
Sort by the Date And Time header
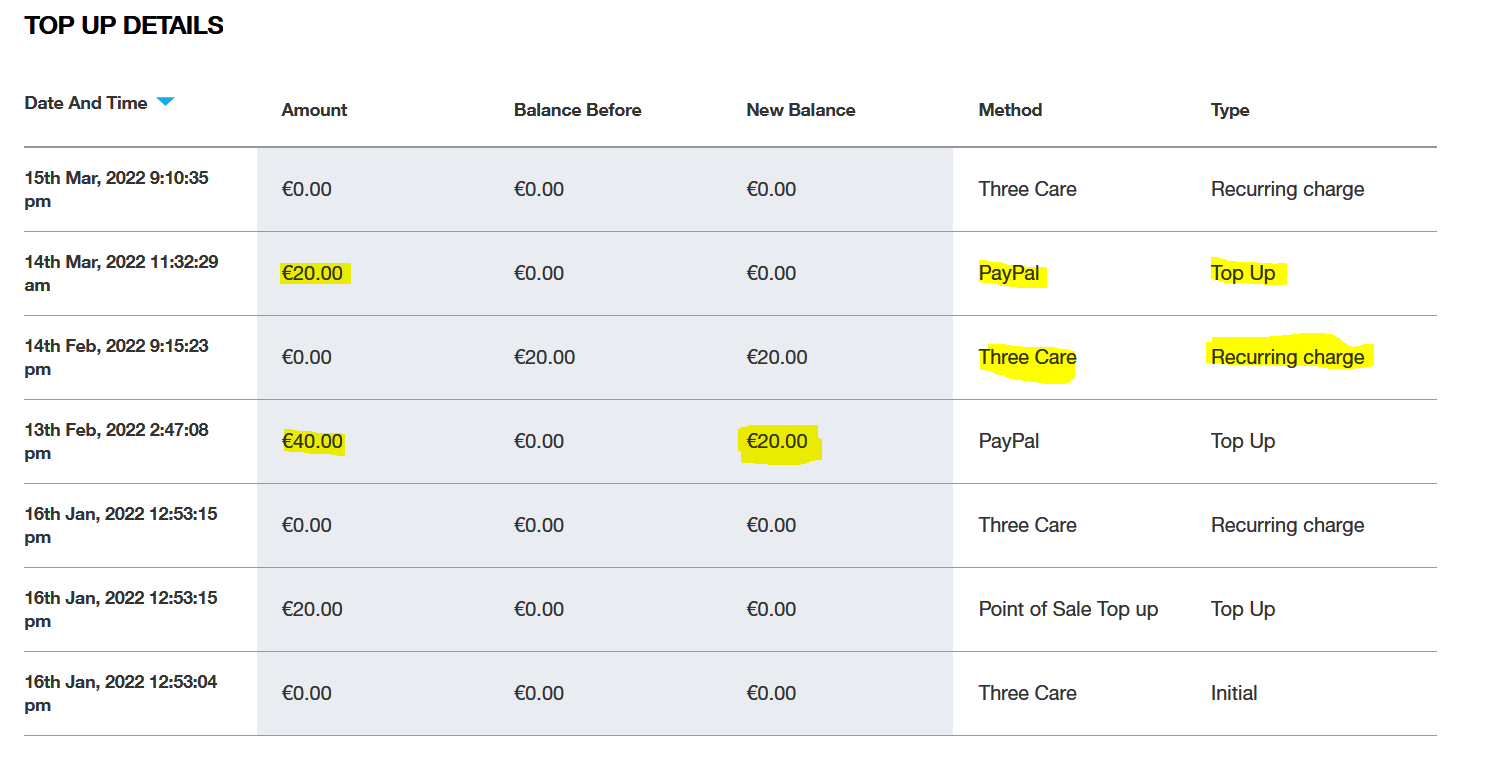point(86,103)
